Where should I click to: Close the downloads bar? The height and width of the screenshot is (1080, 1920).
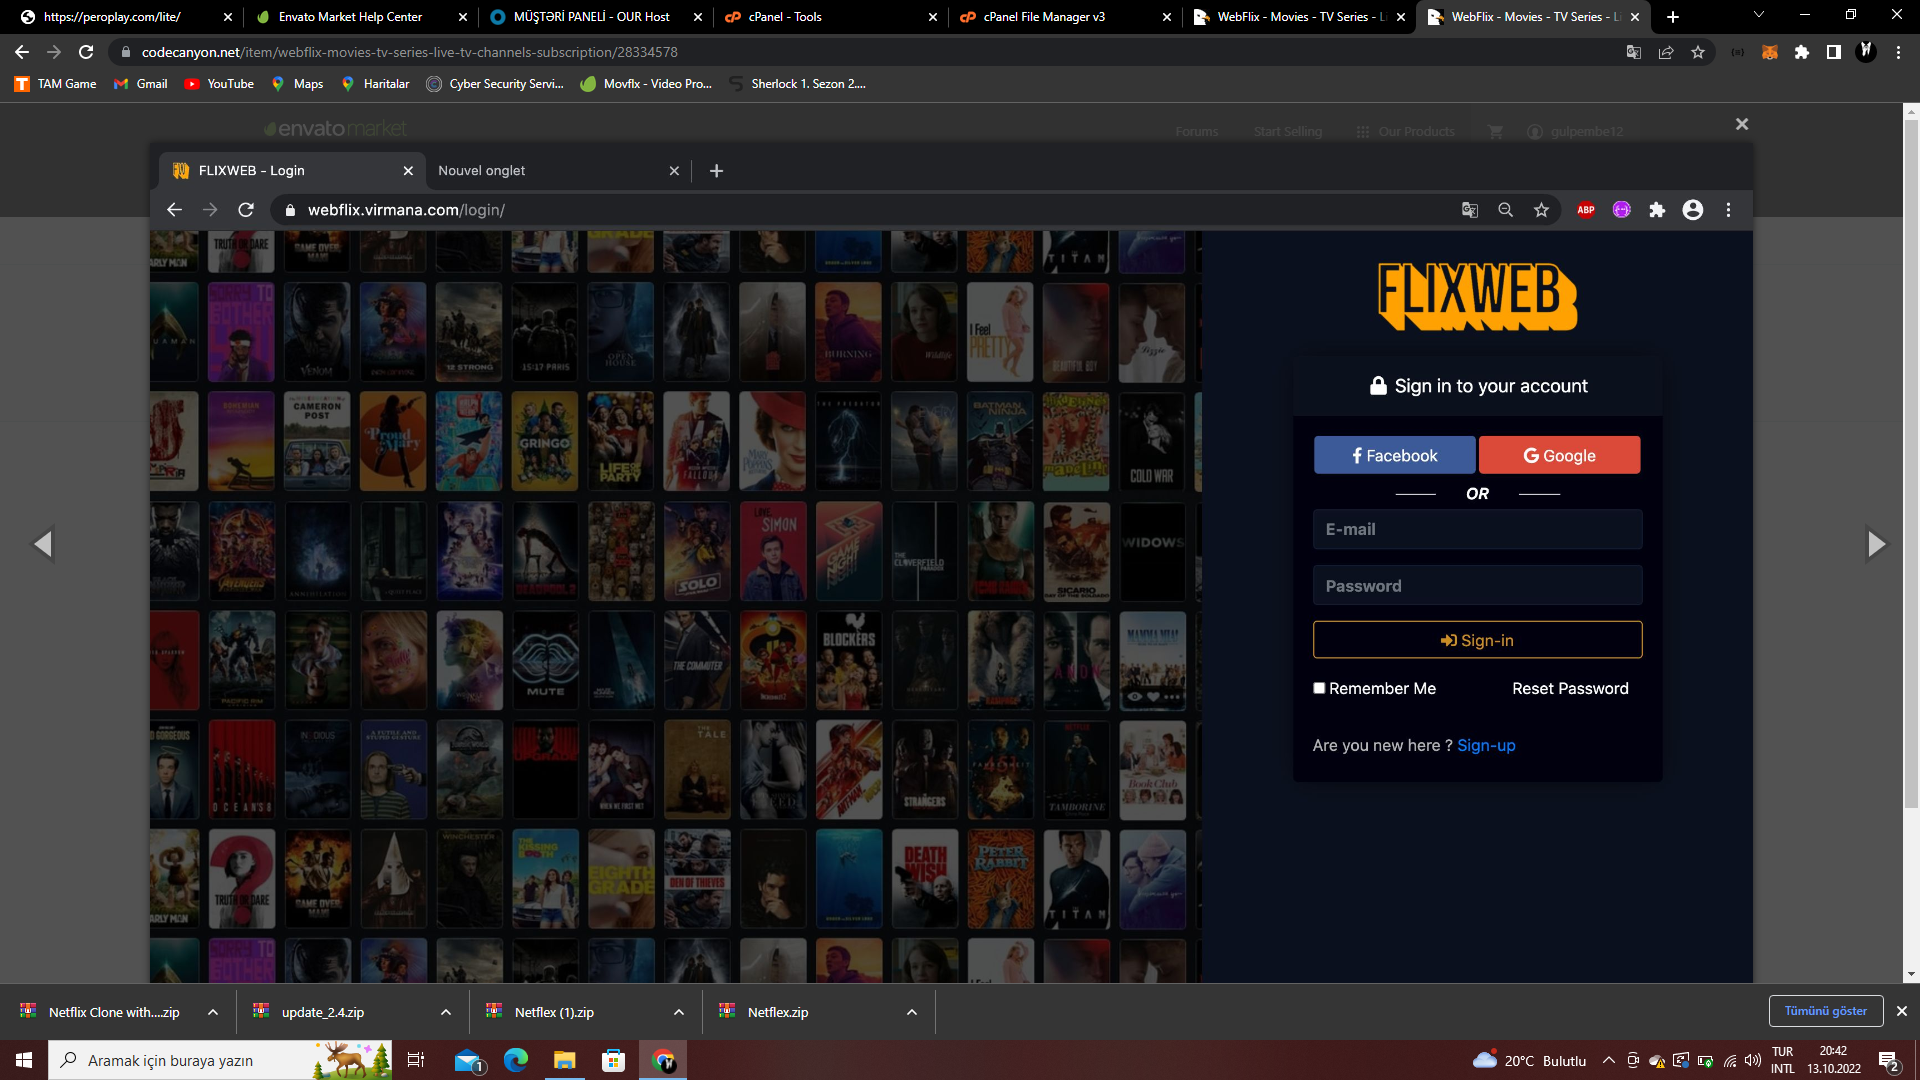coord(1902,1011)
